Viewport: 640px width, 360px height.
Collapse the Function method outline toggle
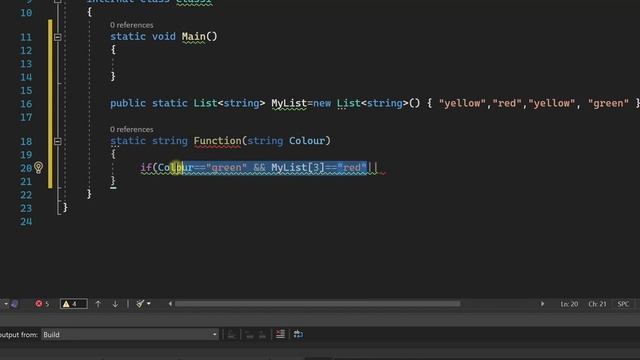pyautogui.click(x=58, y=141)
